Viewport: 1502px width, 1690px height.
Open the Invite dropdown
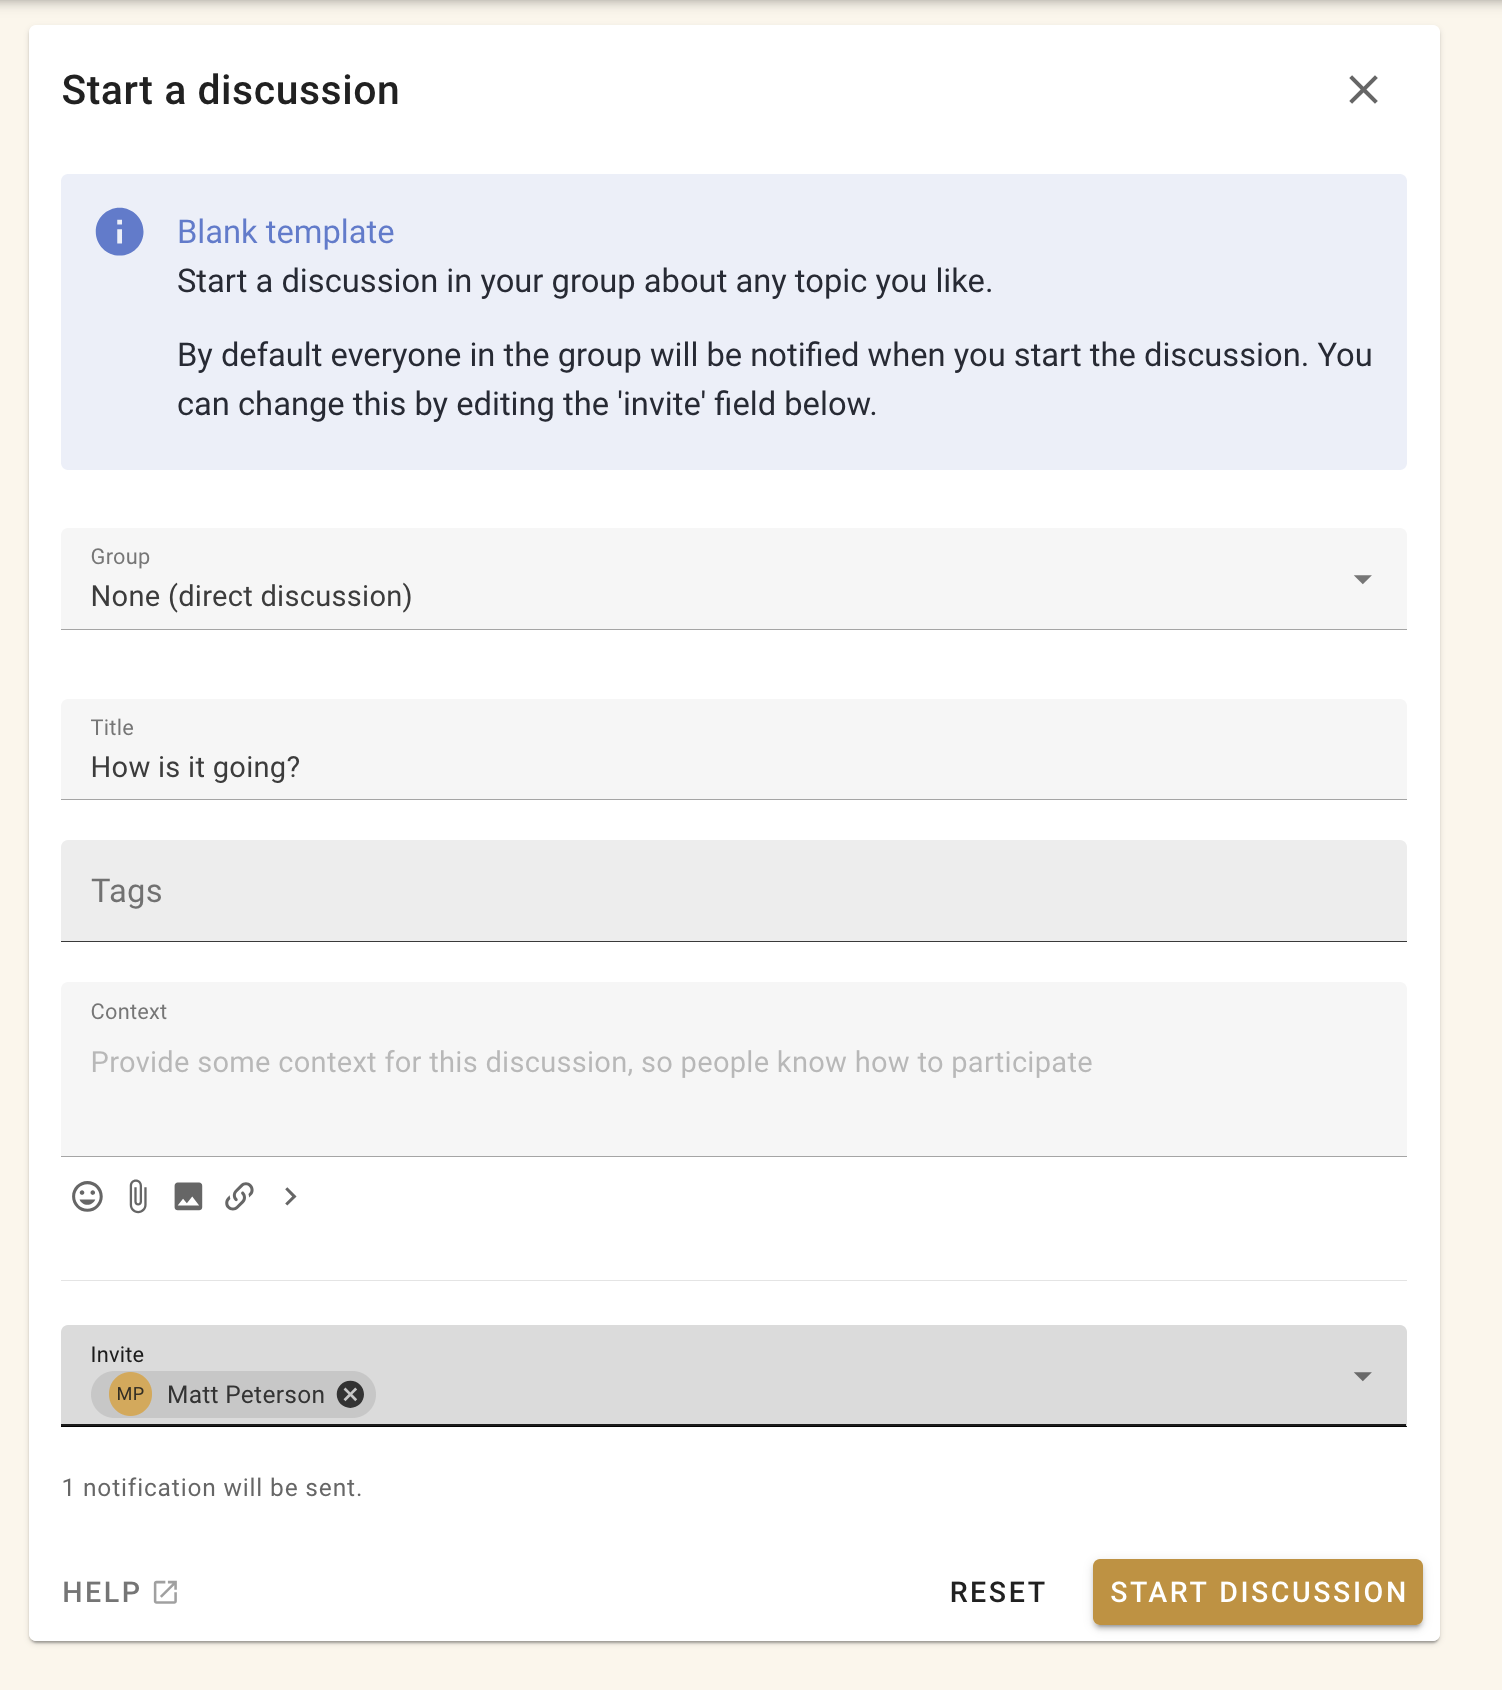[1361, 1375]
